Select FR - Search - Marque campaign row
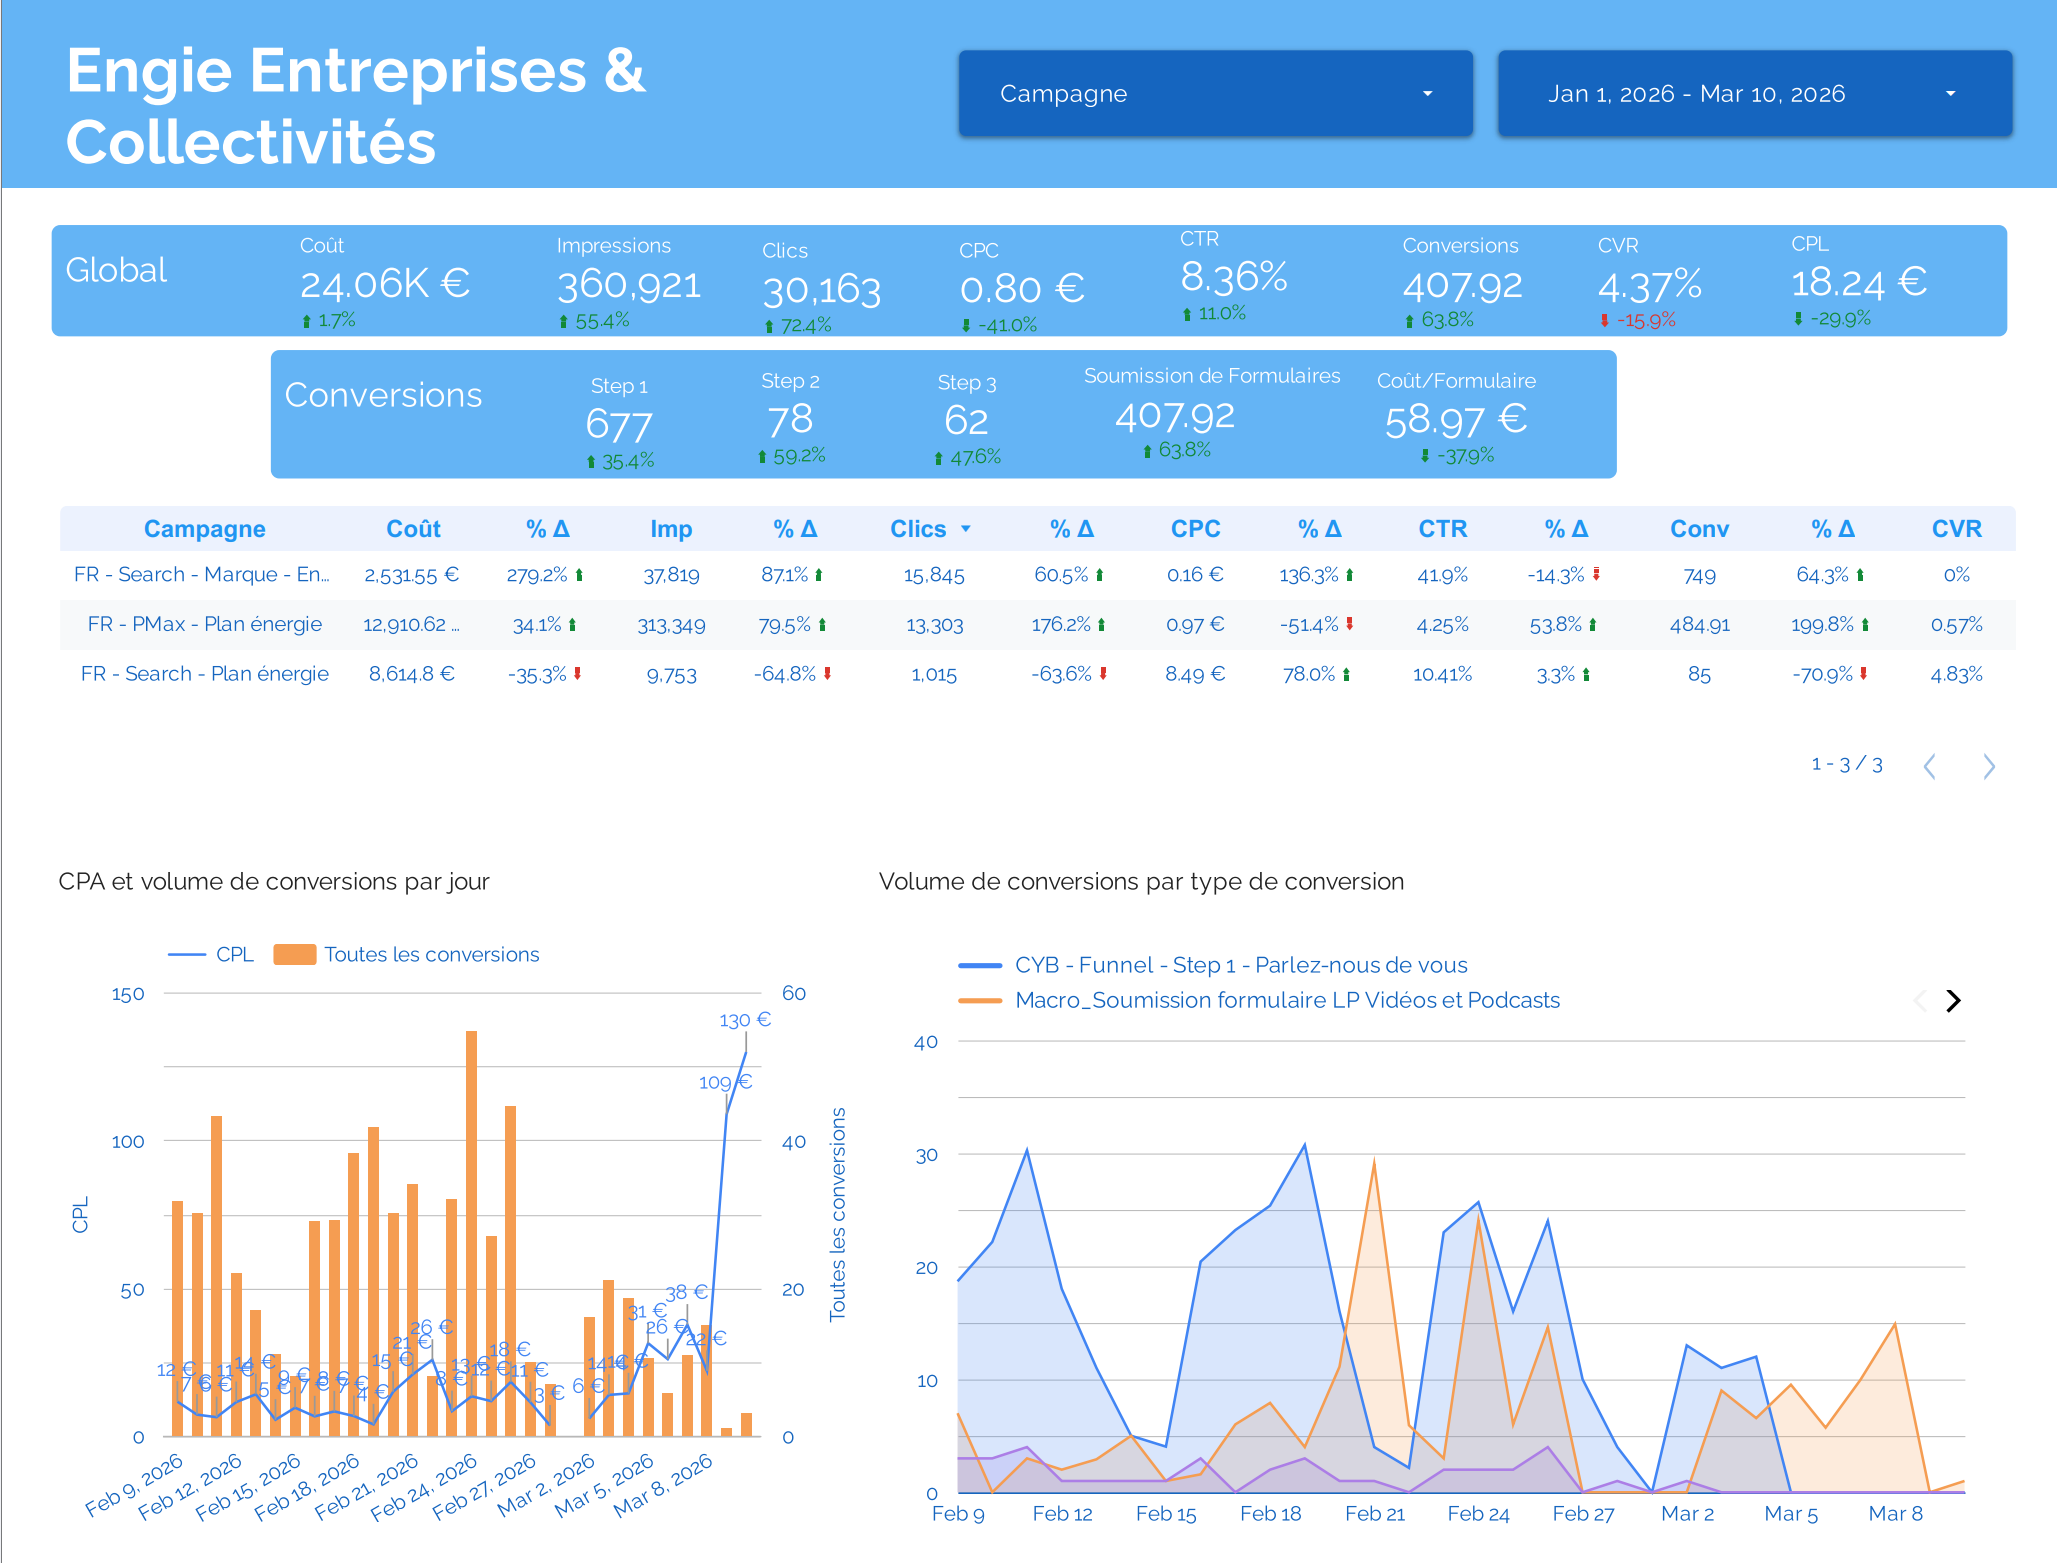This screenshot has width=2057, height=1563. click(201, 574)
